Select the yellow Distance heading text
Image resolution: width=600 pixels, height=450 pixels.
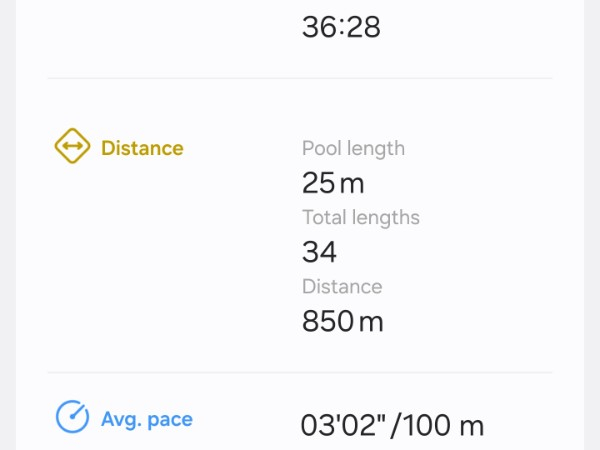[142, 148]
